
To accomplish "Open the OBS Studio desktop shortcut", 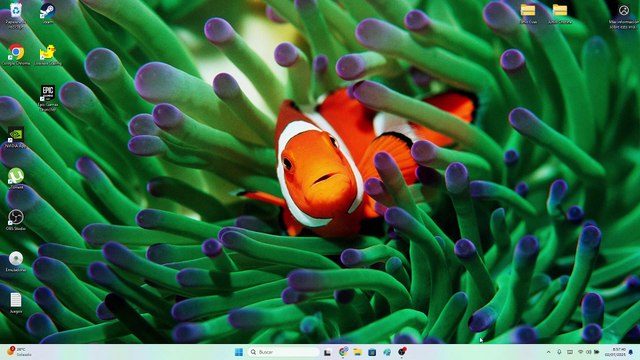I will [16, 220].
